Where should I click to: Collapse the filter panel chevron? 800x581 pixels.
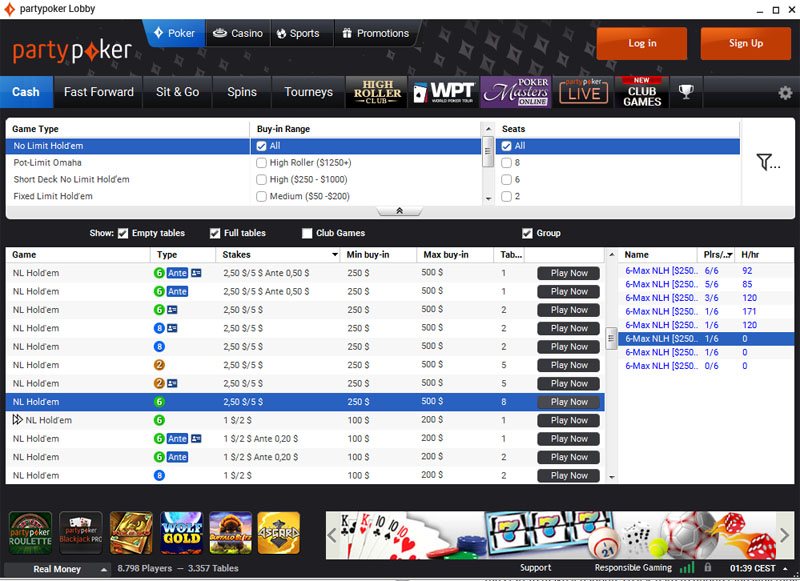(x=399, y=211)
